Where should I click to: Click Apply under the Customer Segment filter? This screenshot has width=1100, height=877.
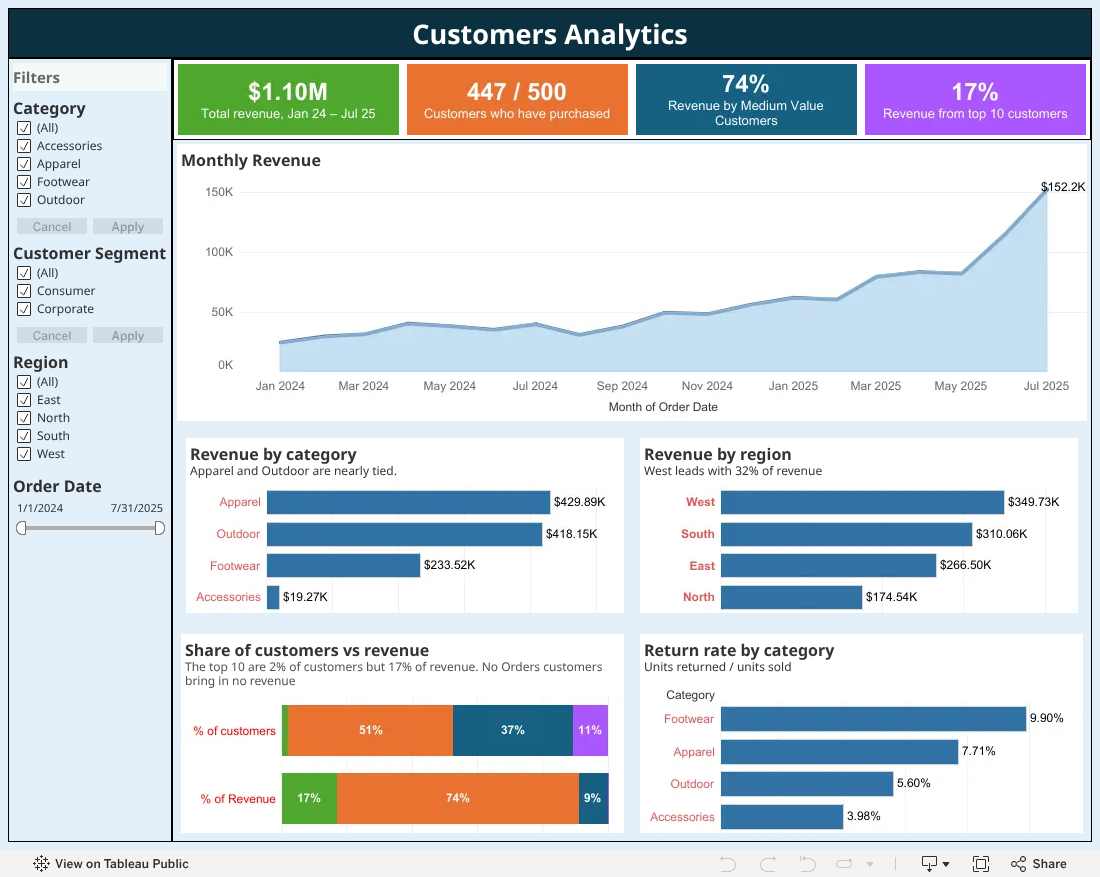[128, 335]
